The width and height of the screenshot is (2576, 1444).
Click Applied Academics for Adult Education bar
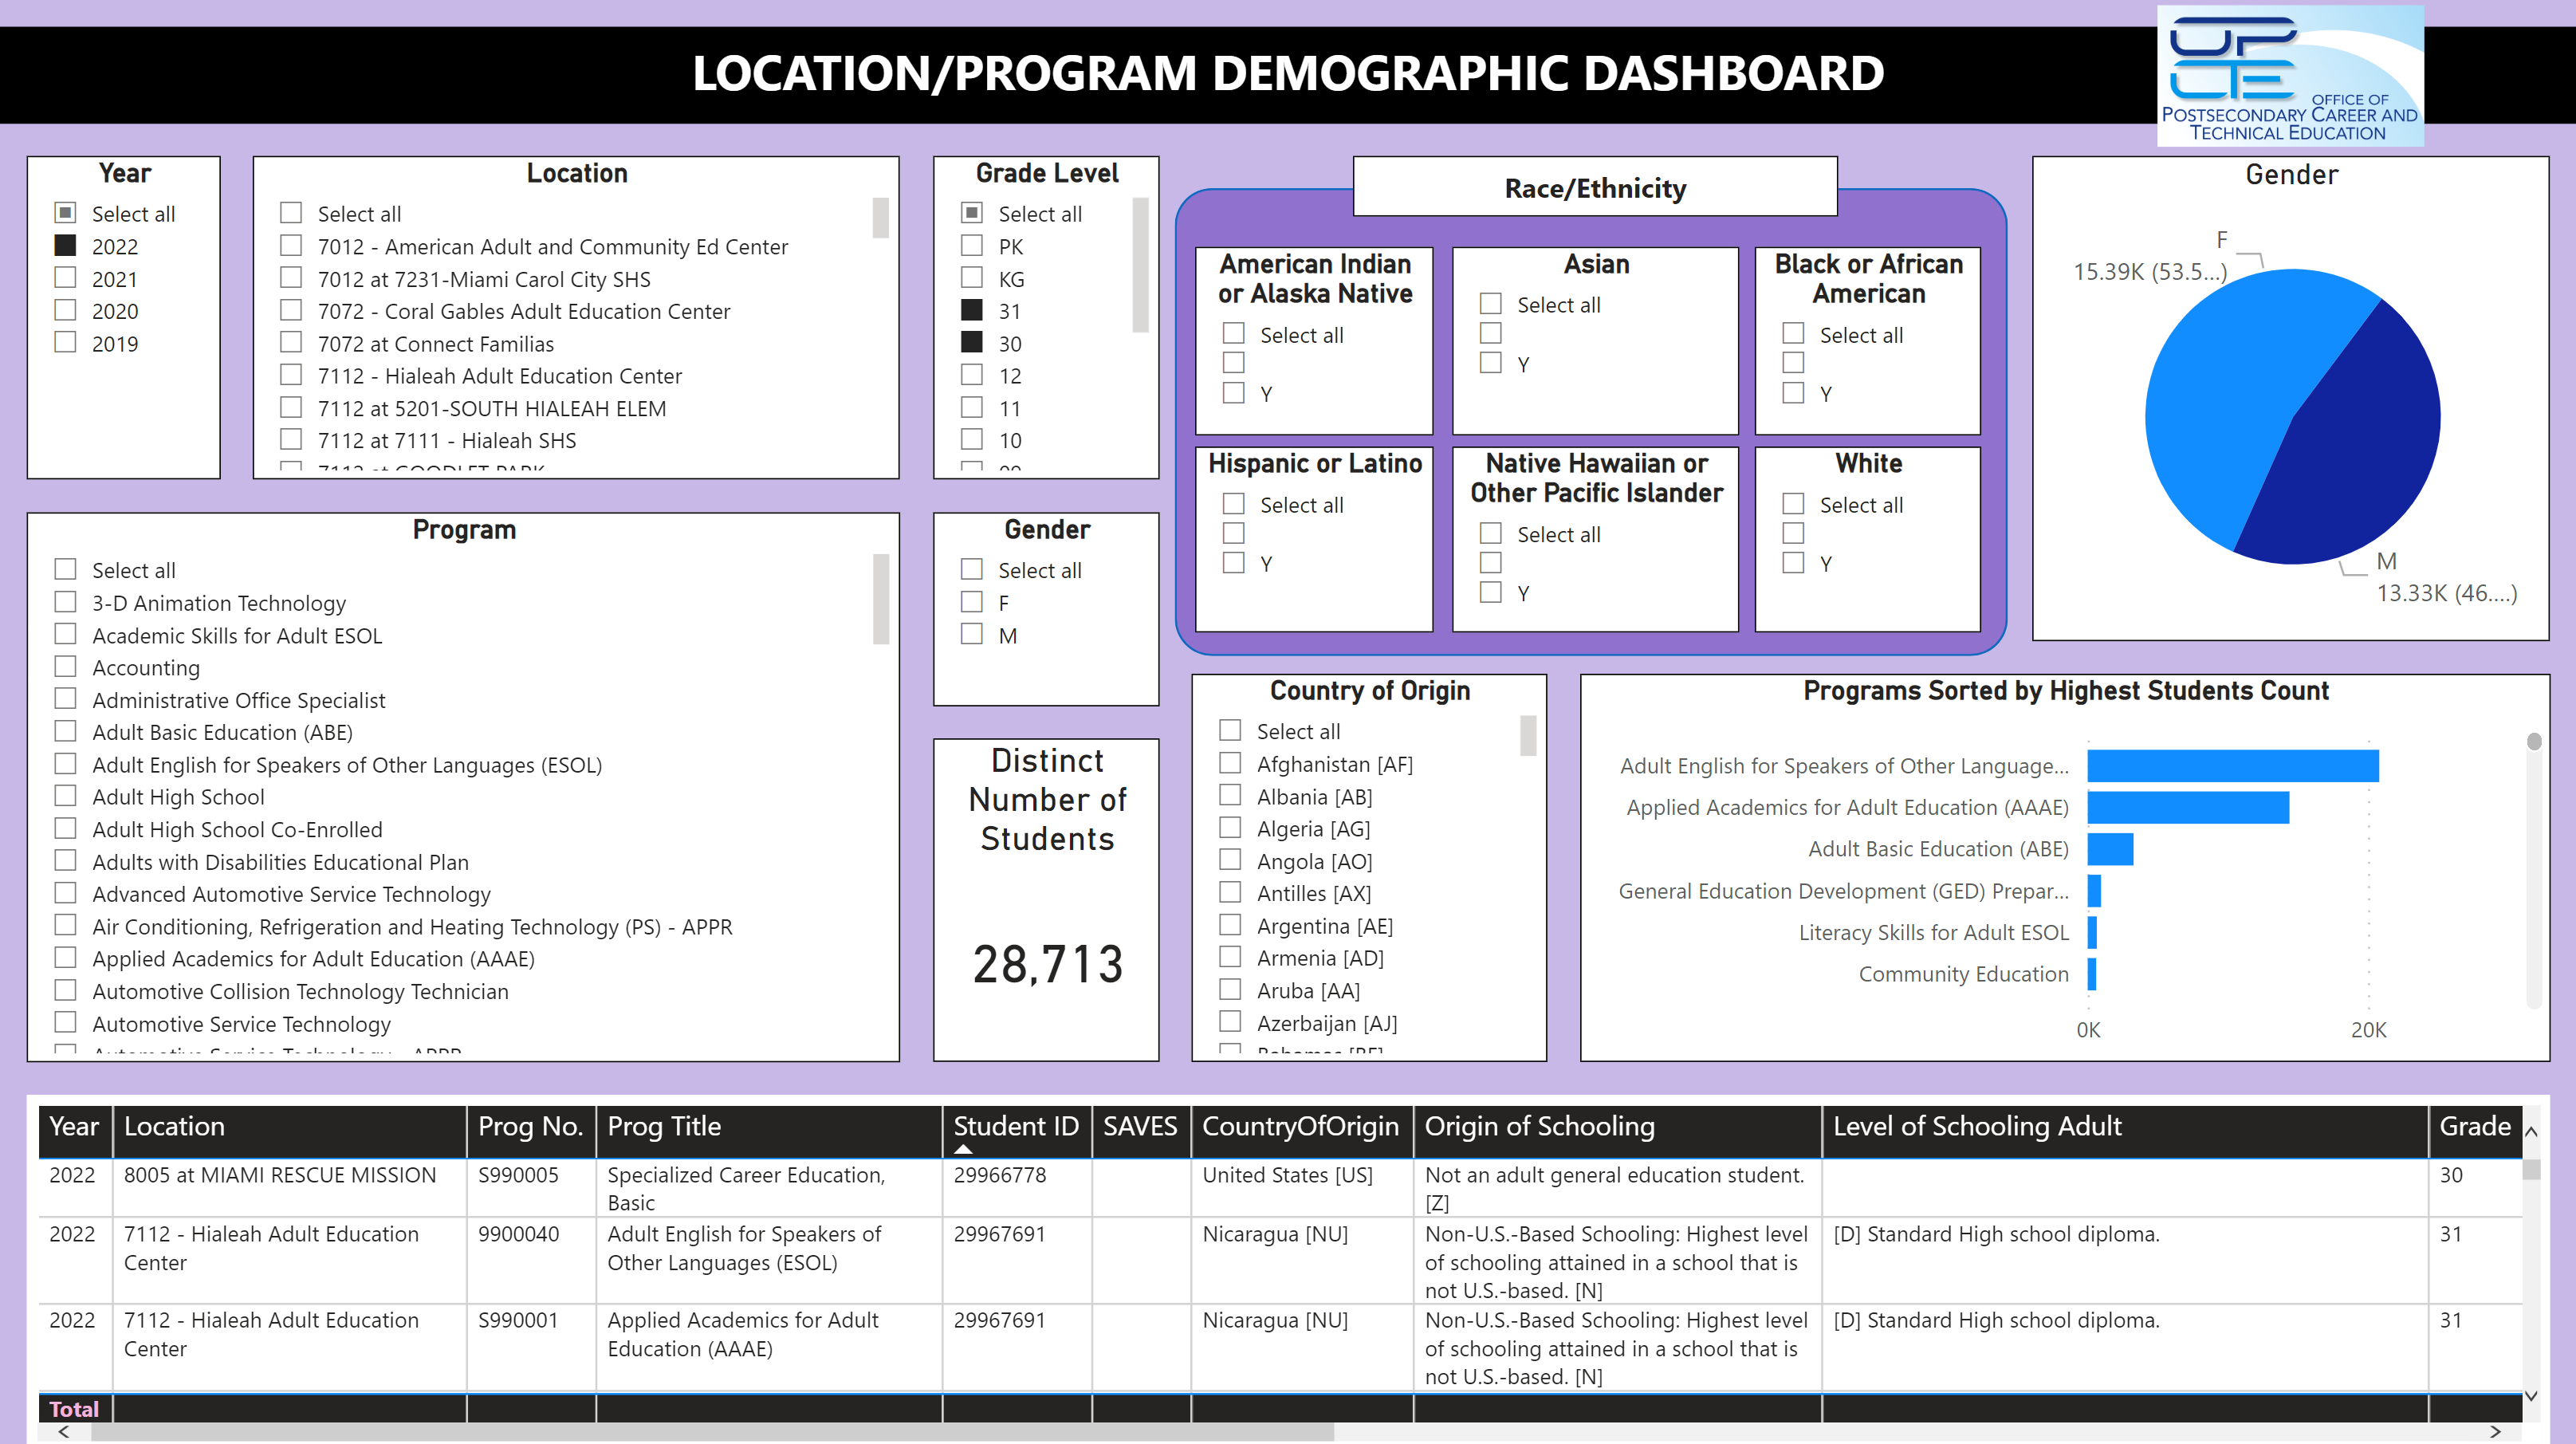pyautogui.click(x=2188, y=807)
